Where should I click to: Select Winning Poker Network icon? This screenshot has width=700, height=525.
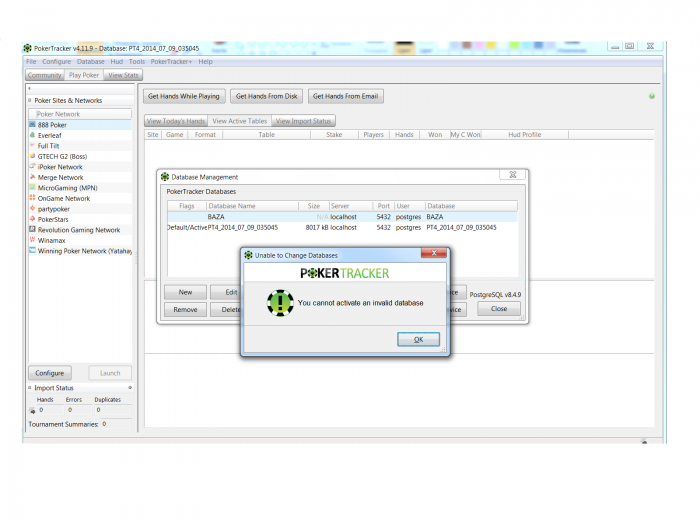32,250
